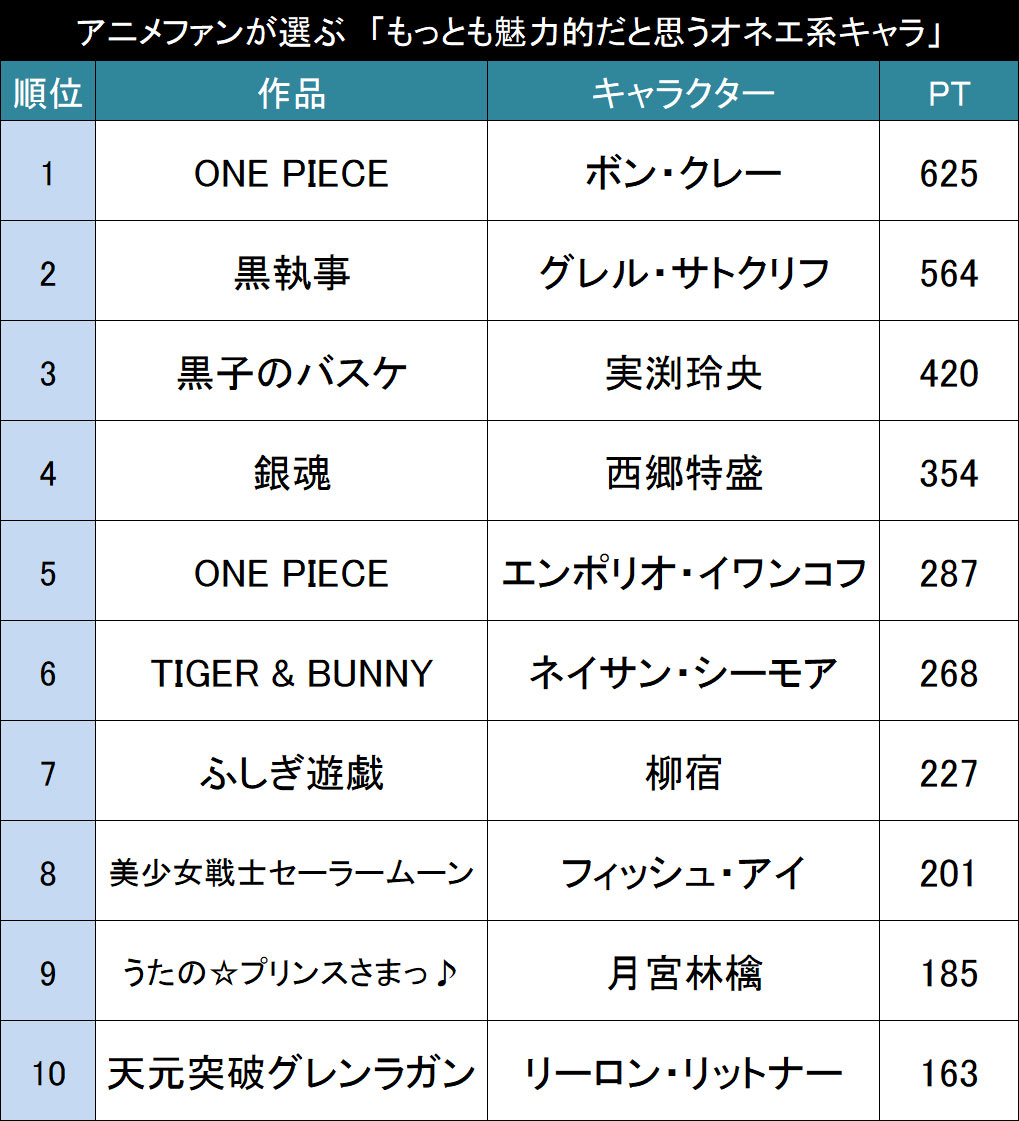Select the 銀魂 title cell

click(291, 471)
